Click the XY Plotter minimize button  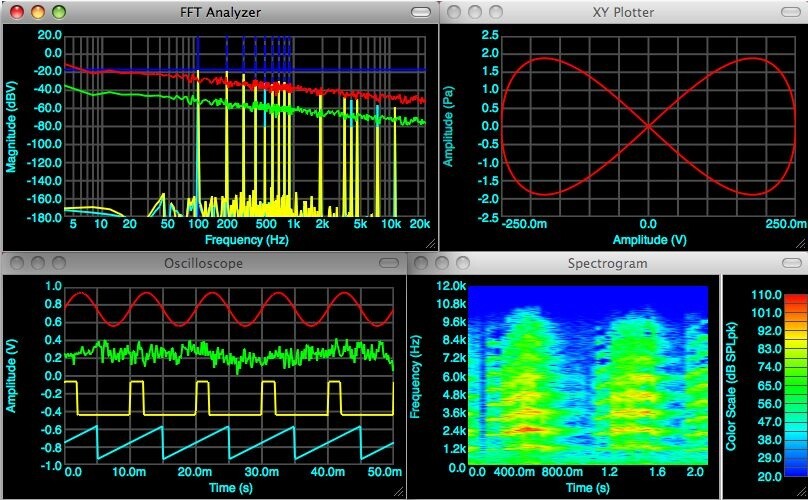[475, 12]
